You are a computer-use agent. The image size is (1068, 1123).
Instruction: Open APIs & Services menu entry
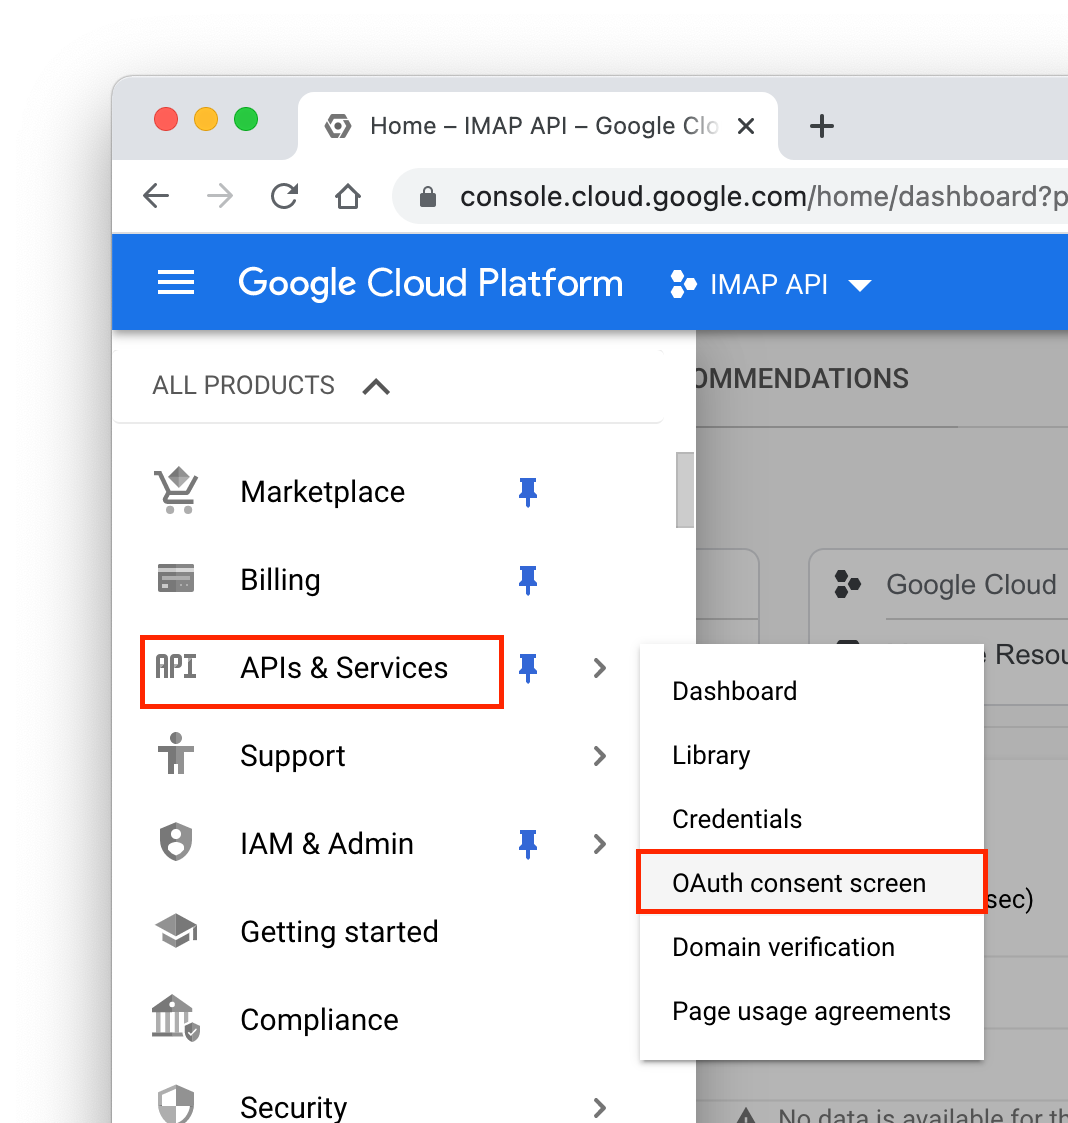tap(344, 668)
